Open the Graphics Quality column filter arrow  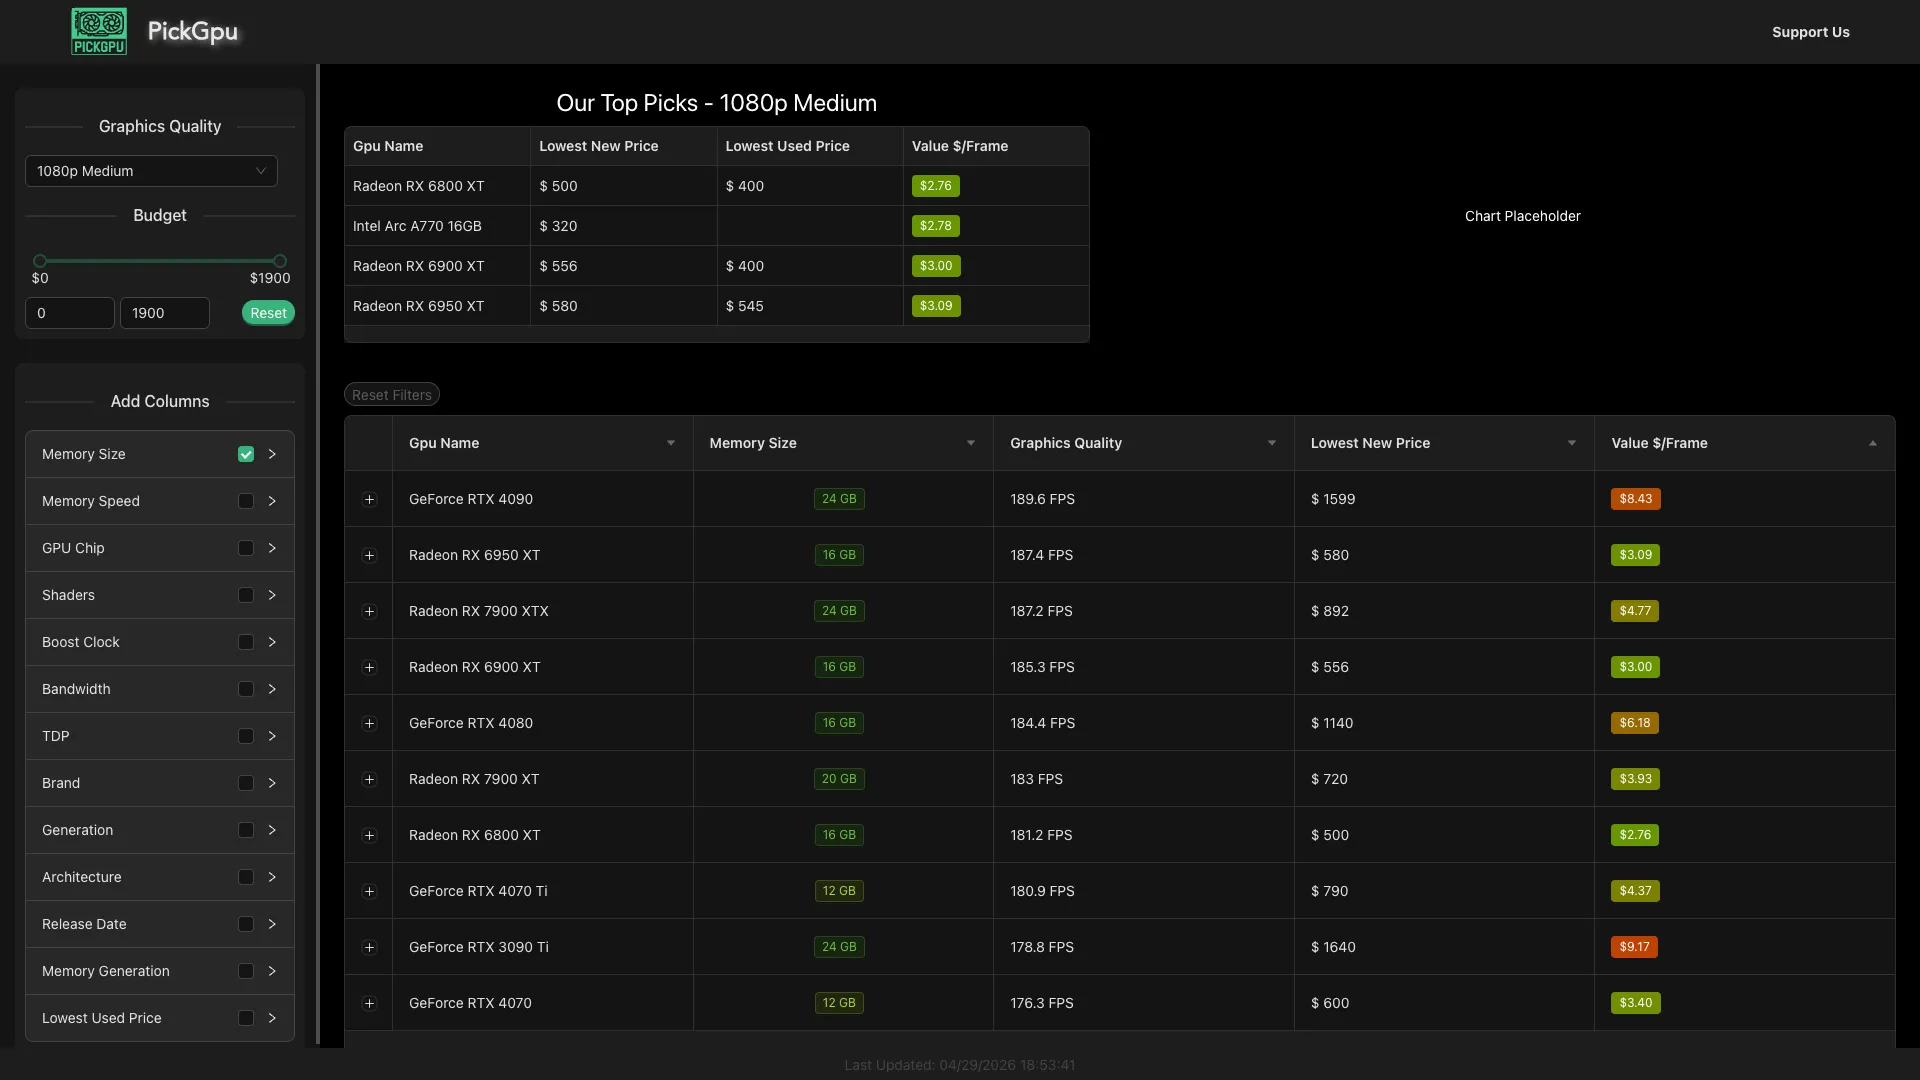click(1272, 443)
